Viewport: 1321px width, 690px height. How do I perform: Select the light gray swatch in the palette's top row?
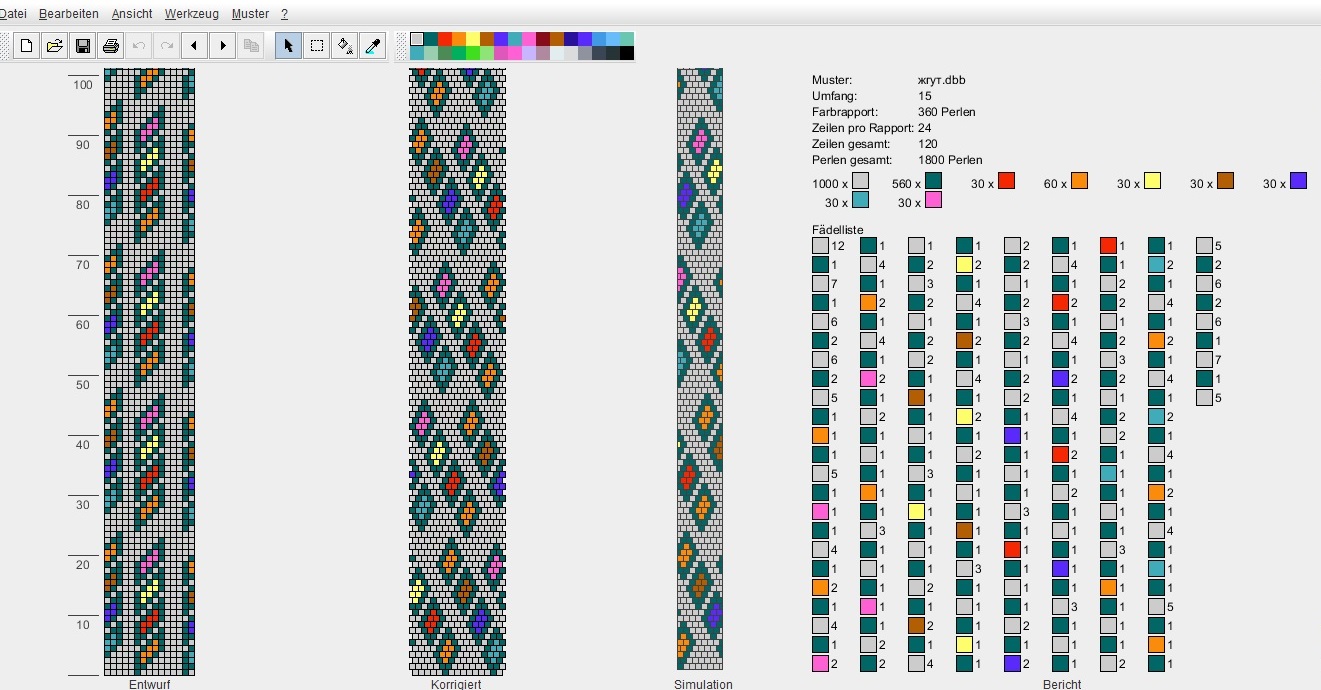(x=417, y=39)
